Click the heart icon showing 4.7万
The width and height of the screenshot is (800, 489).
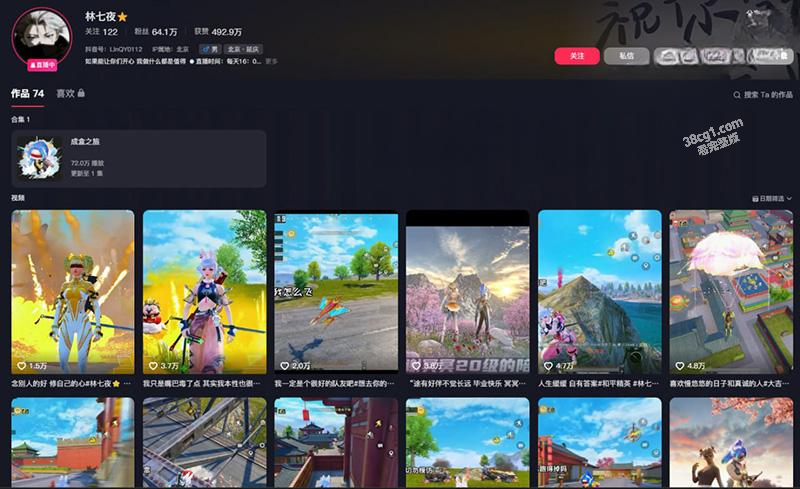tap(548, 366)
